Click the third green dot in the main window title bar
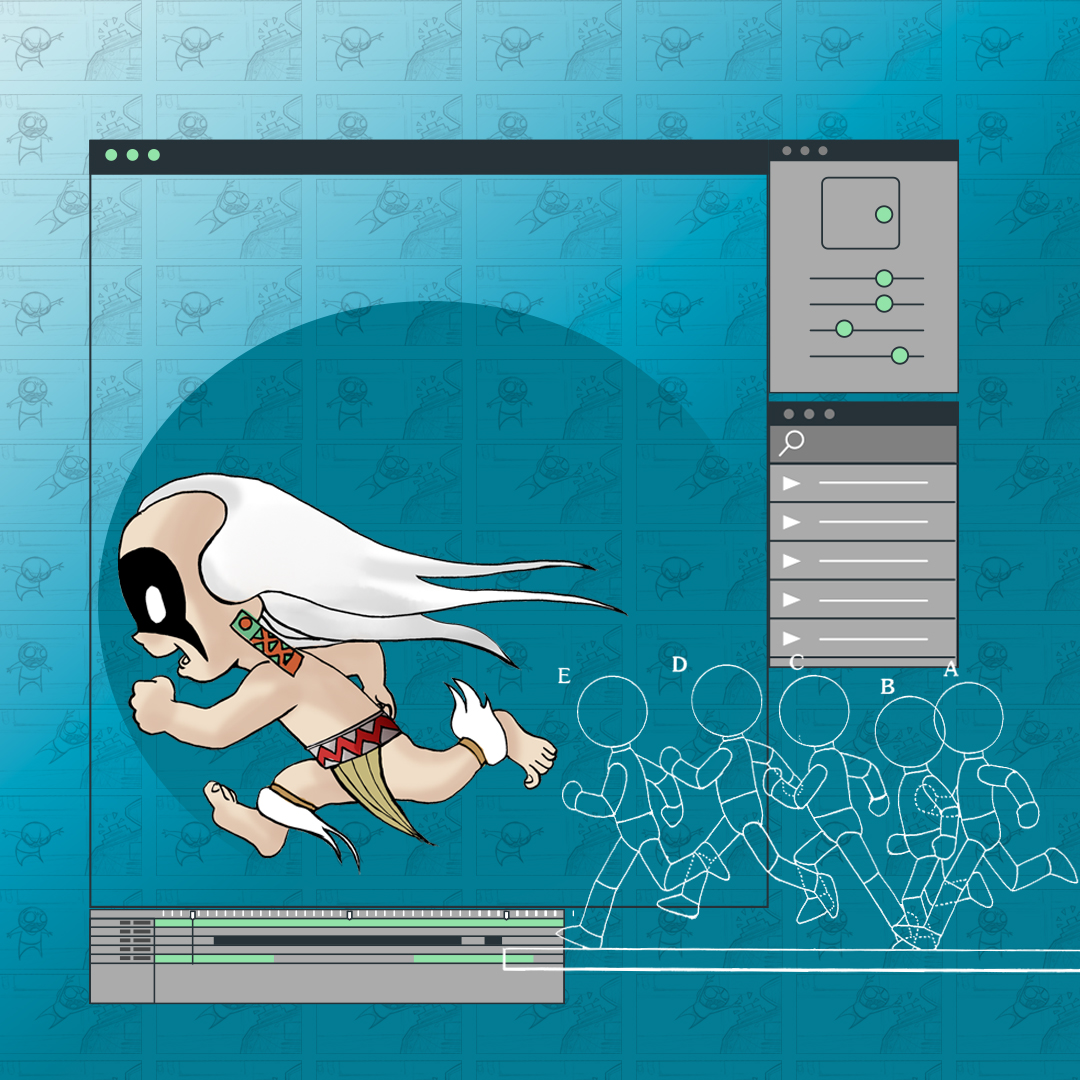The width and height of the screenshot is (1080, 1080). 154,155
